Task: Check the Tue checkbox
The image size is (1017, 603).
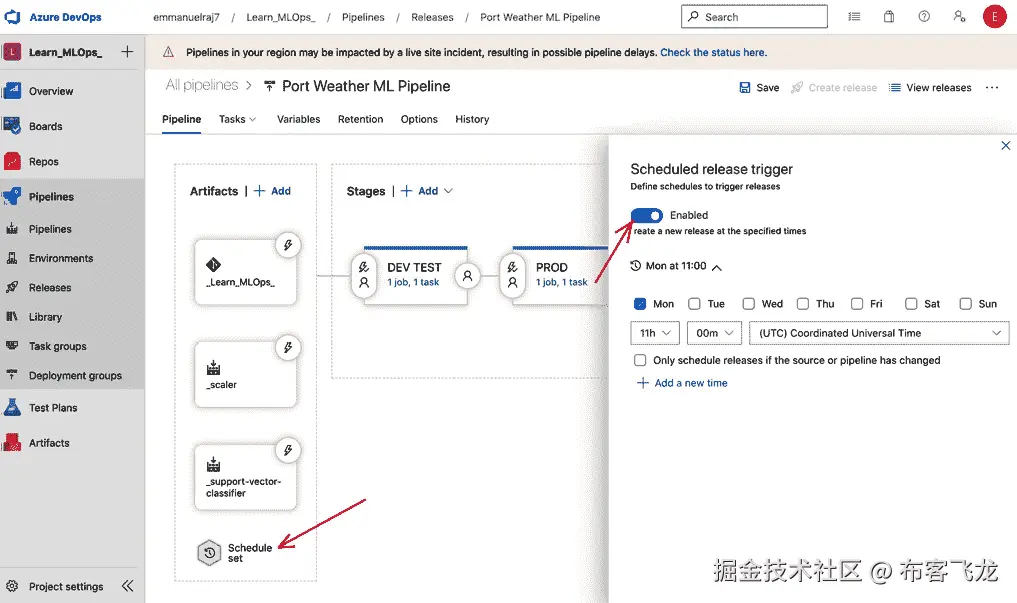Action: (x=694, y=303)
